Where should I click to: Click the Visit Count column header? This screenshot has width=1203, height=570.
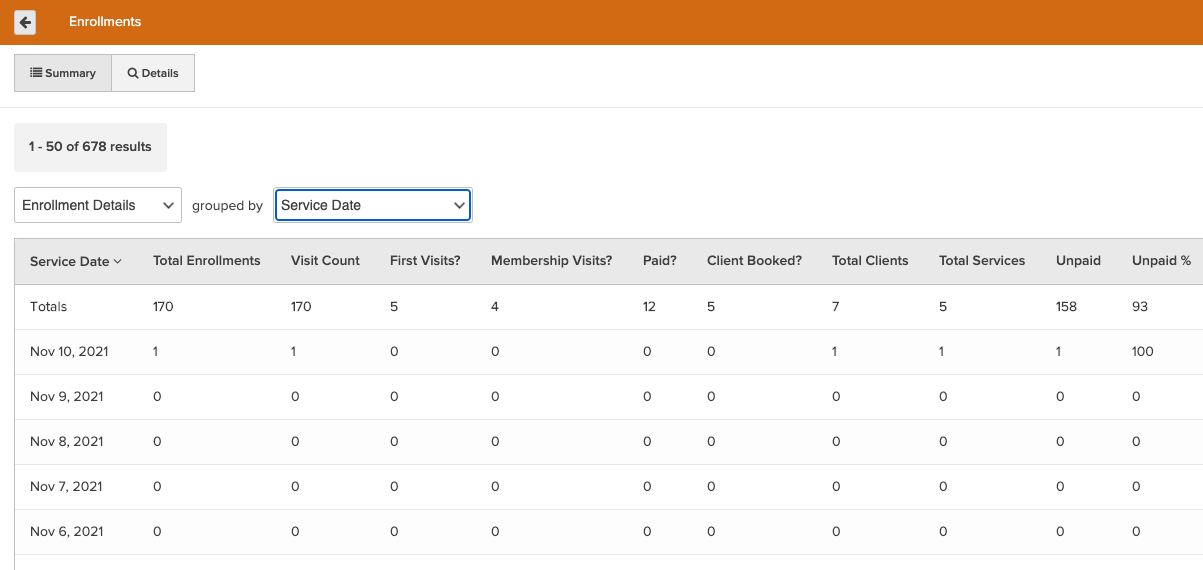[x=325, y=261]
